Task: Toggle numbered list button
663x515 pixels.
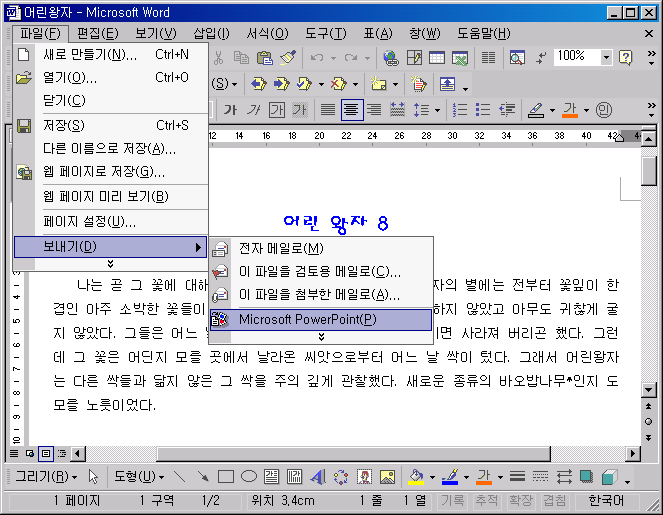Action: 459,110
